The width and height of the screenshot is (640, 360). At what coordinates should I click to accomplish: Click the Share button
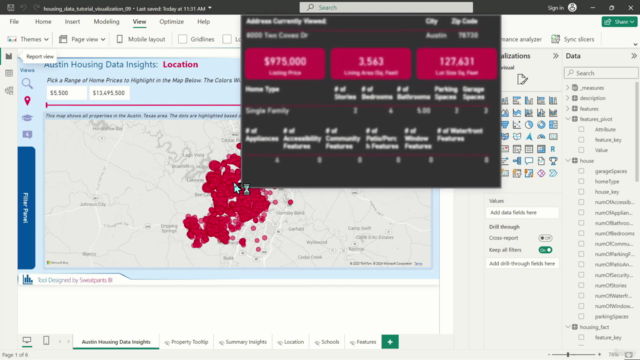click(619, 22)
